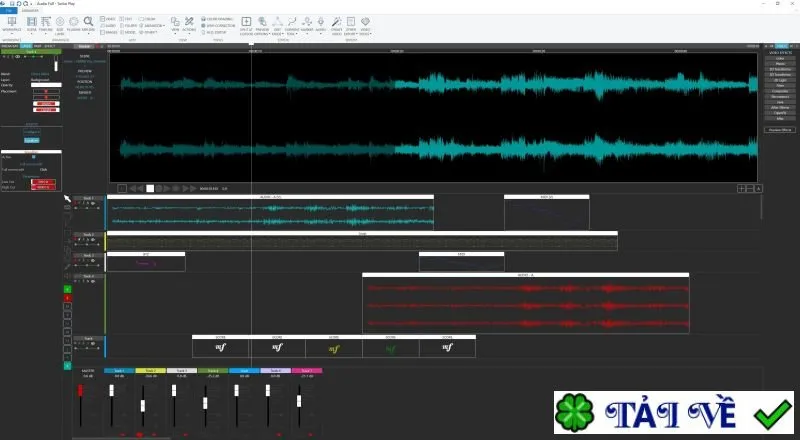Click the Tải Về download banner
This screenshot has width=800, height=440.
[673, 412]
